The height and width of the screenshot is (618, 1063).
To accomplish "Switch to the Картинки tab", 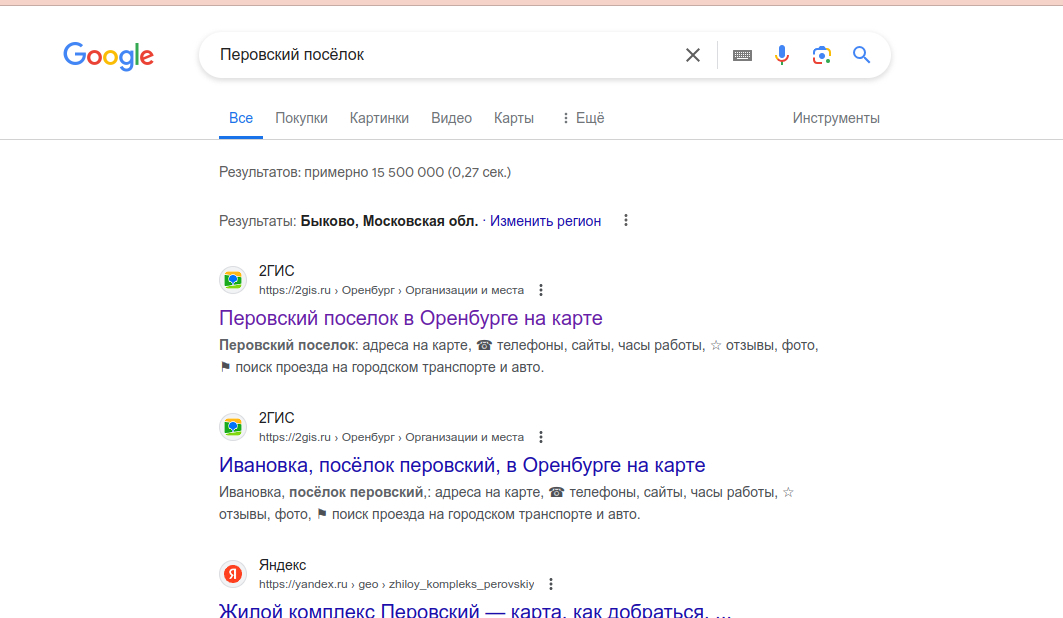I will (379, 118).
